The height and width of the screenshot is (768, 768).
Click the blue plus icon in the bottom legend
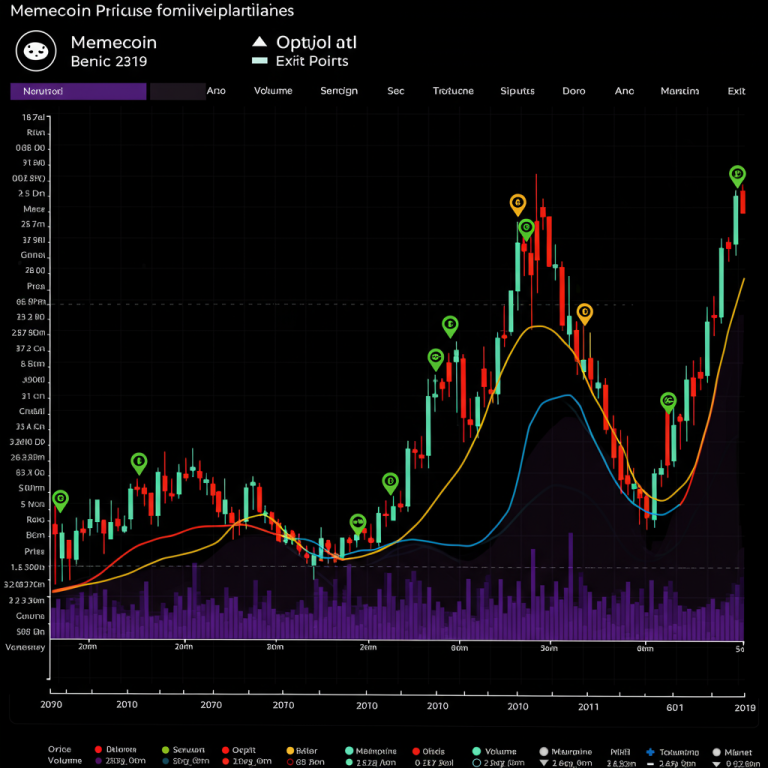point(650,750)
